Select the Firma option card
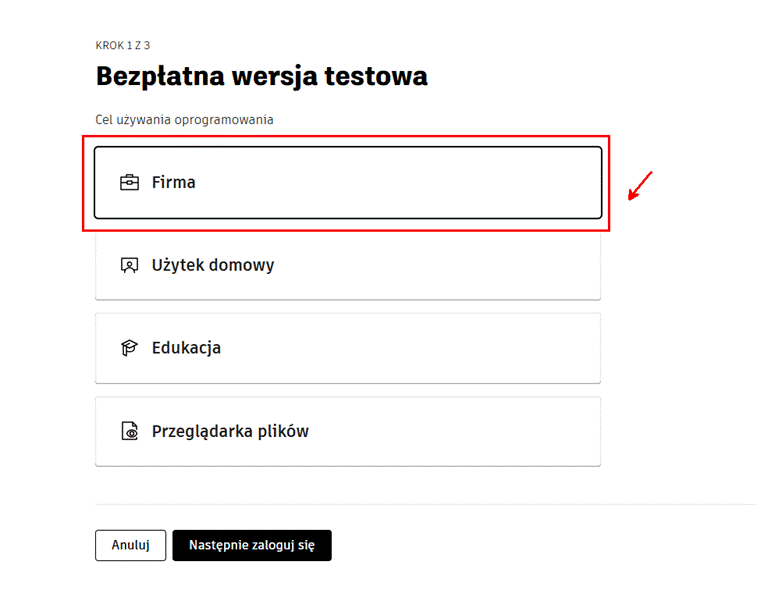The width and height of the screenshot is (757, 597). pyautogui.click(x=348, y=183)
